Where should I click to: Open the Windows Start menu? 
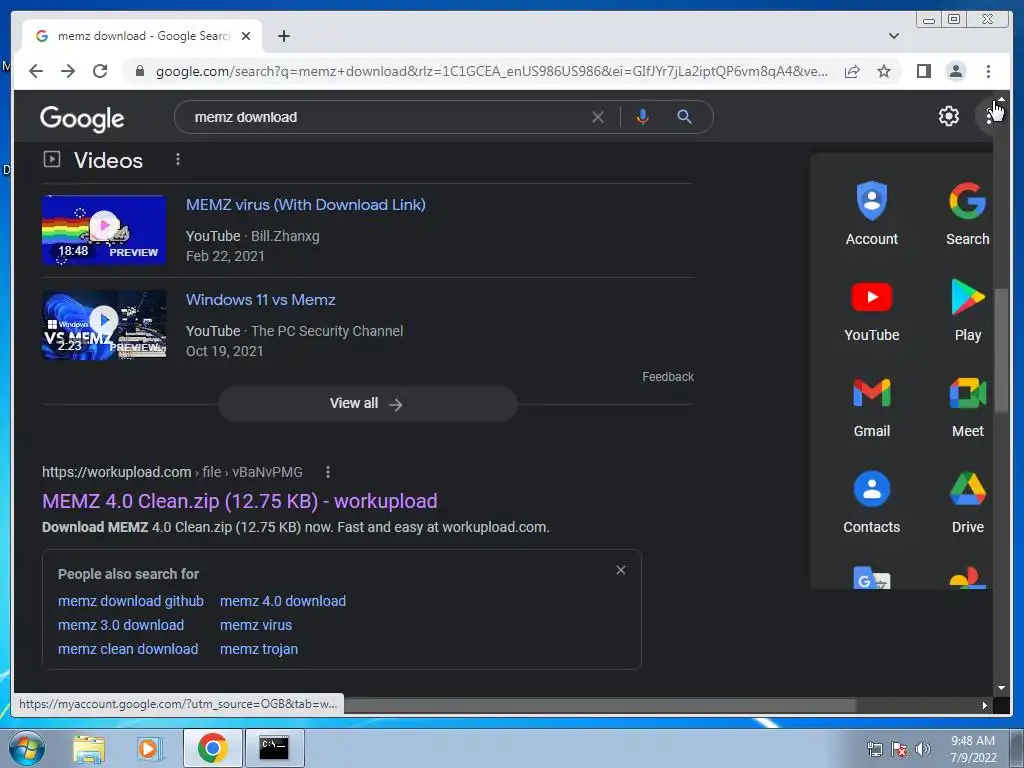click(x=26, y=748)
